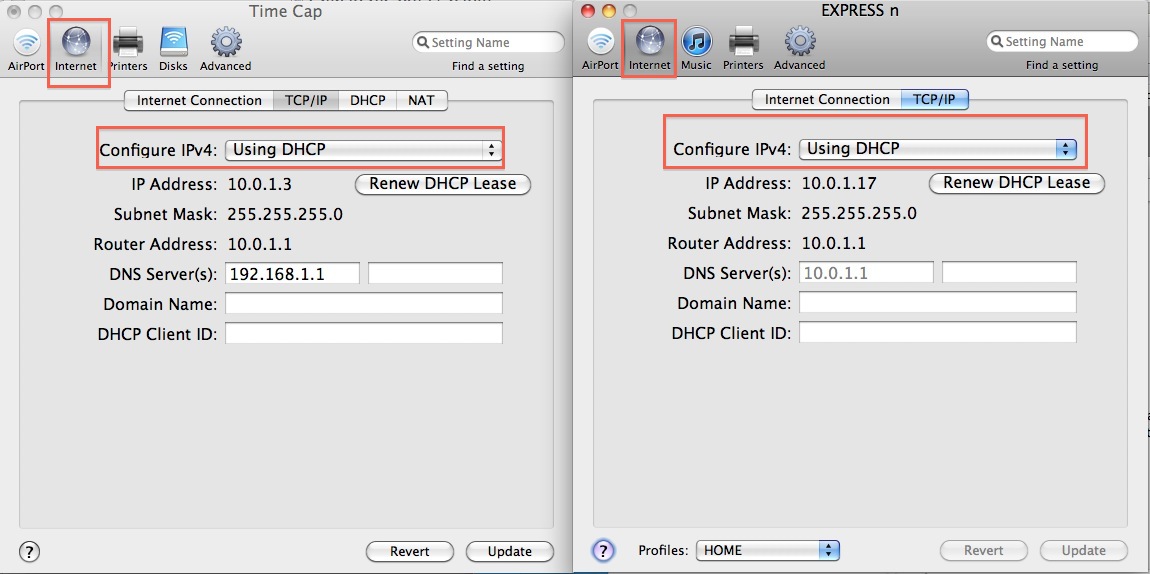Click Update button in EXPRESS n window
This screenshot has height=574, width=1150.
pyautogui.click(x=1083, y=550)
